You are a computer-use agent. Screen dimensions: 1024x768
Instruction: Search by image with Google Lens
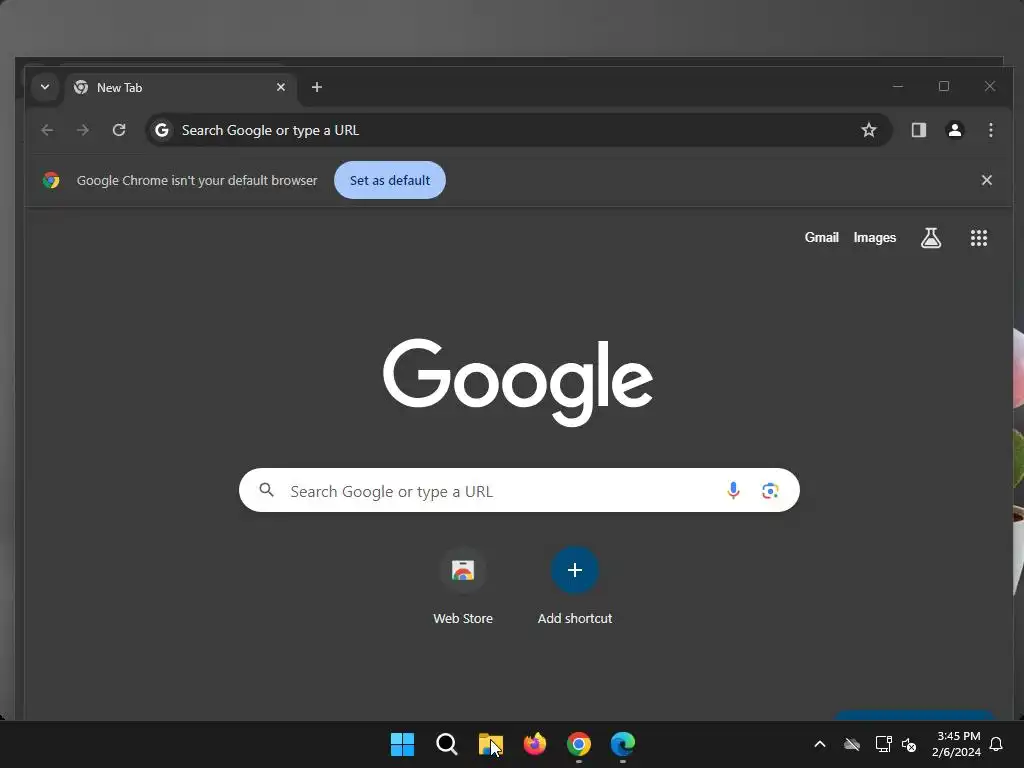(x=770, y=490)
